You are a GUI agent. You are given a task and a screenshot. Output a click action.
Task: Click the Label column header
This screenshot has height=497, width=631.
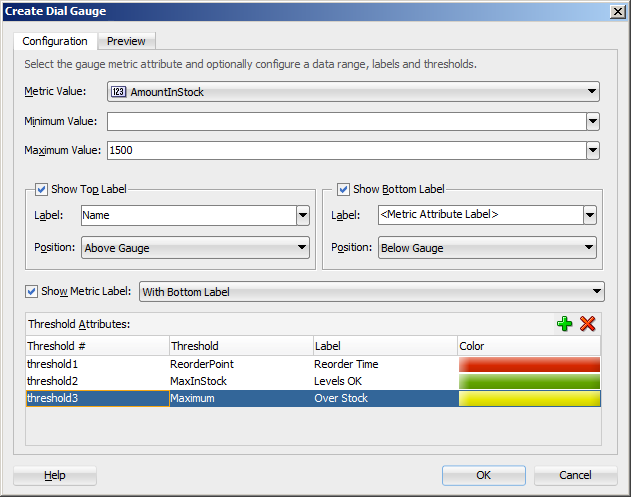tap(385, 346)
